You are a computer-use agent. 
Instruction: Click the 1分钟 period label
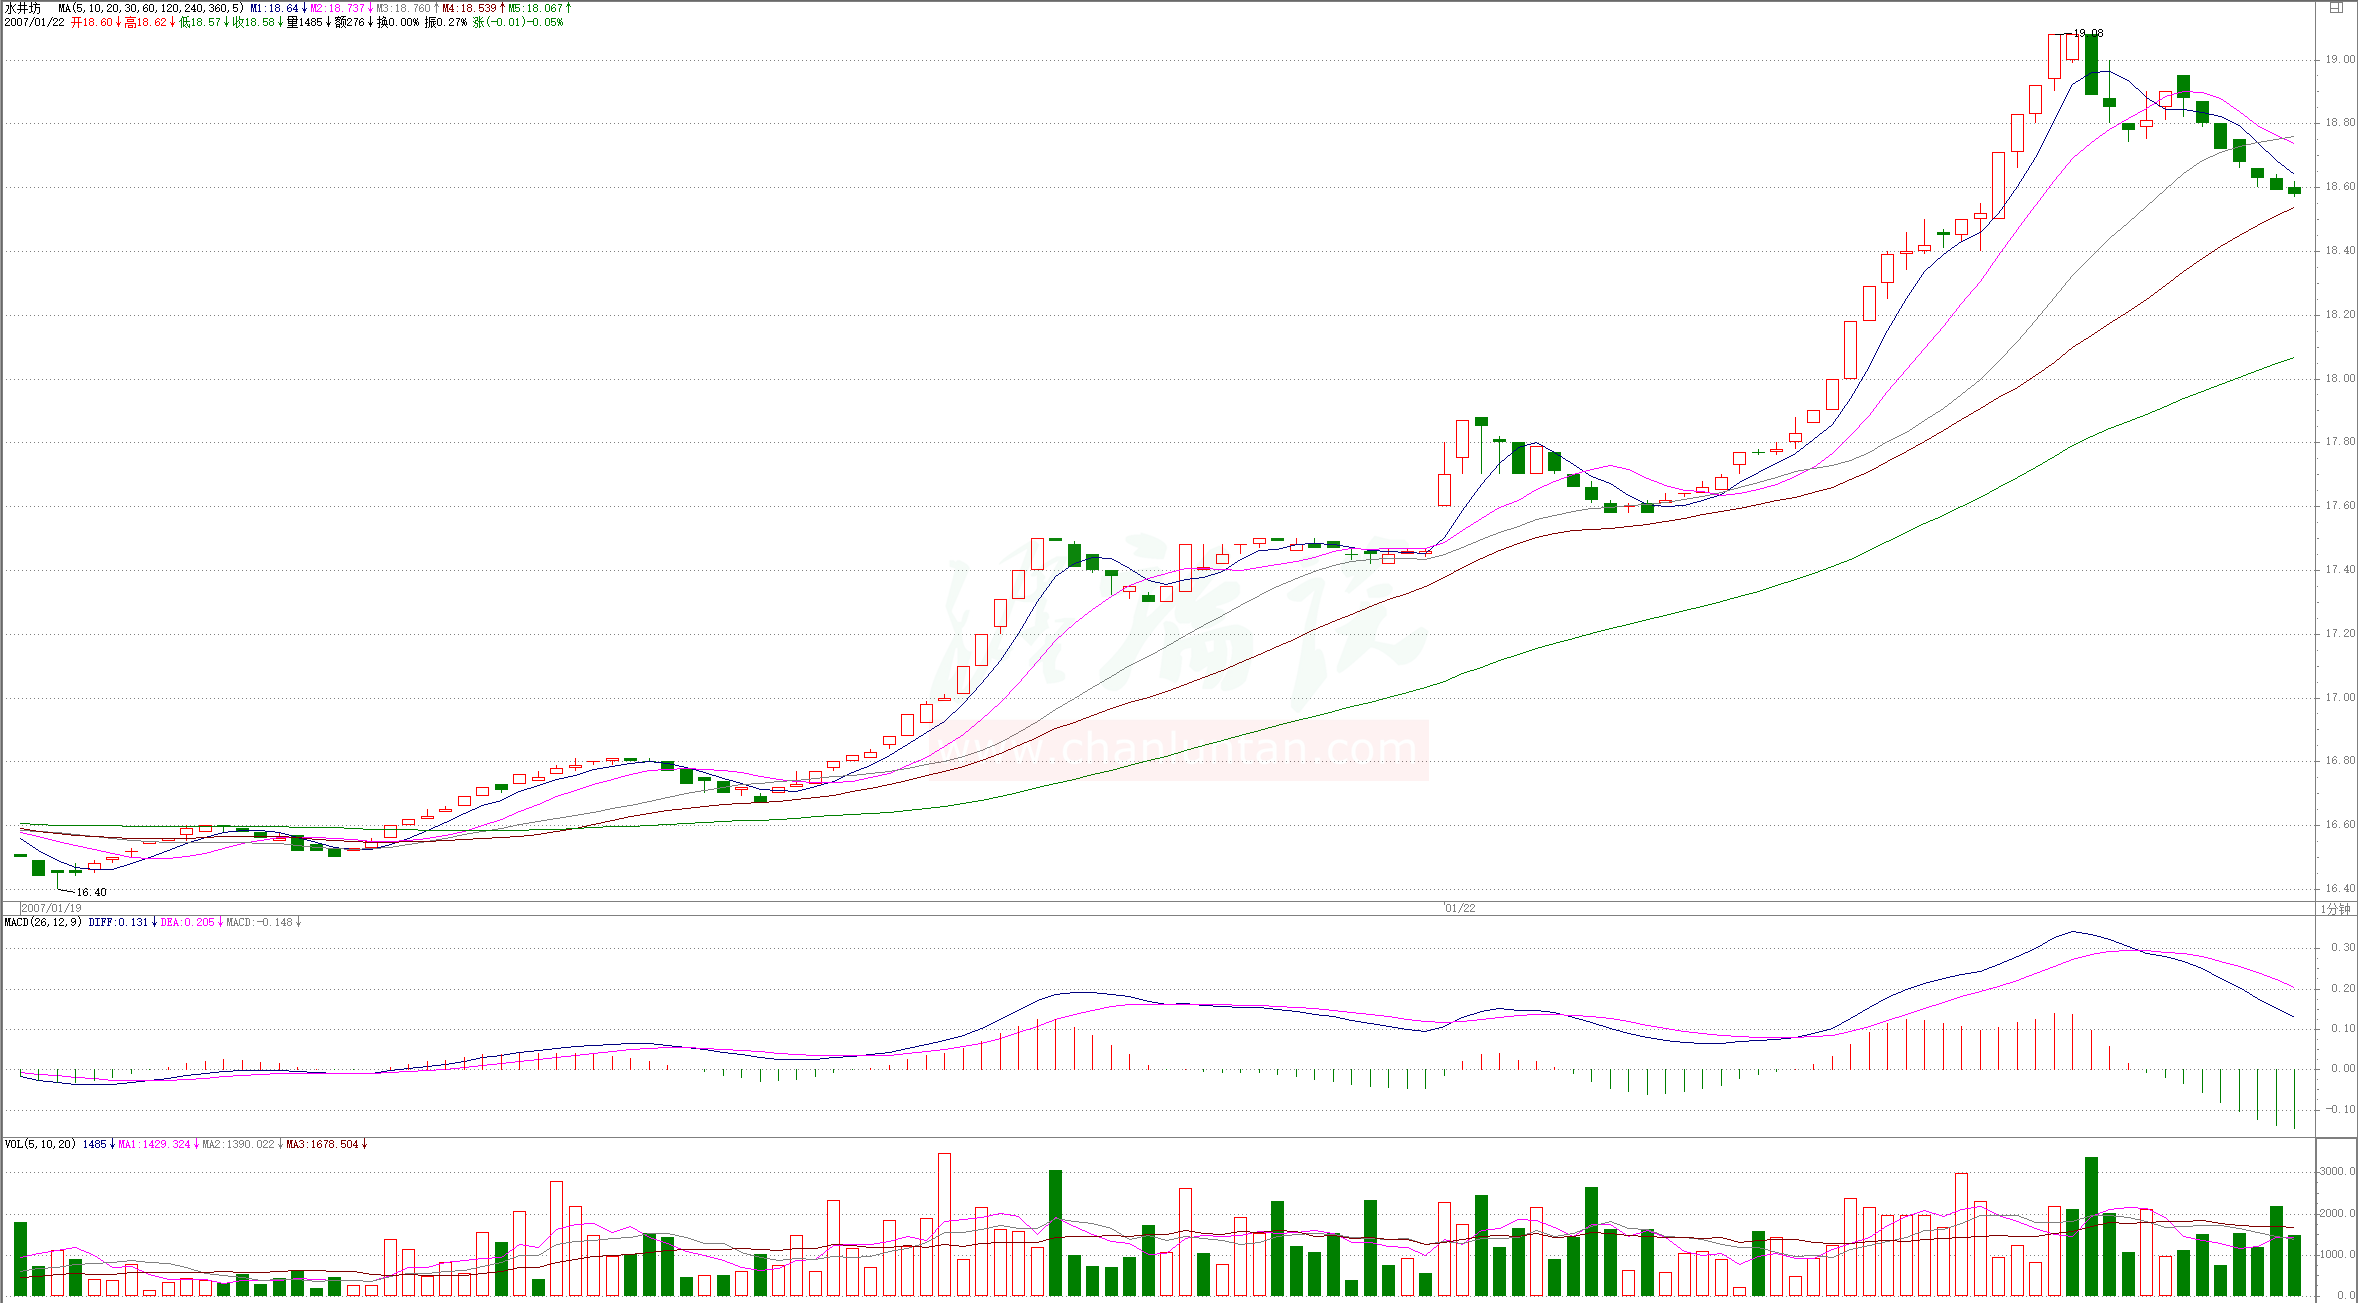(x=2336, y=909)
